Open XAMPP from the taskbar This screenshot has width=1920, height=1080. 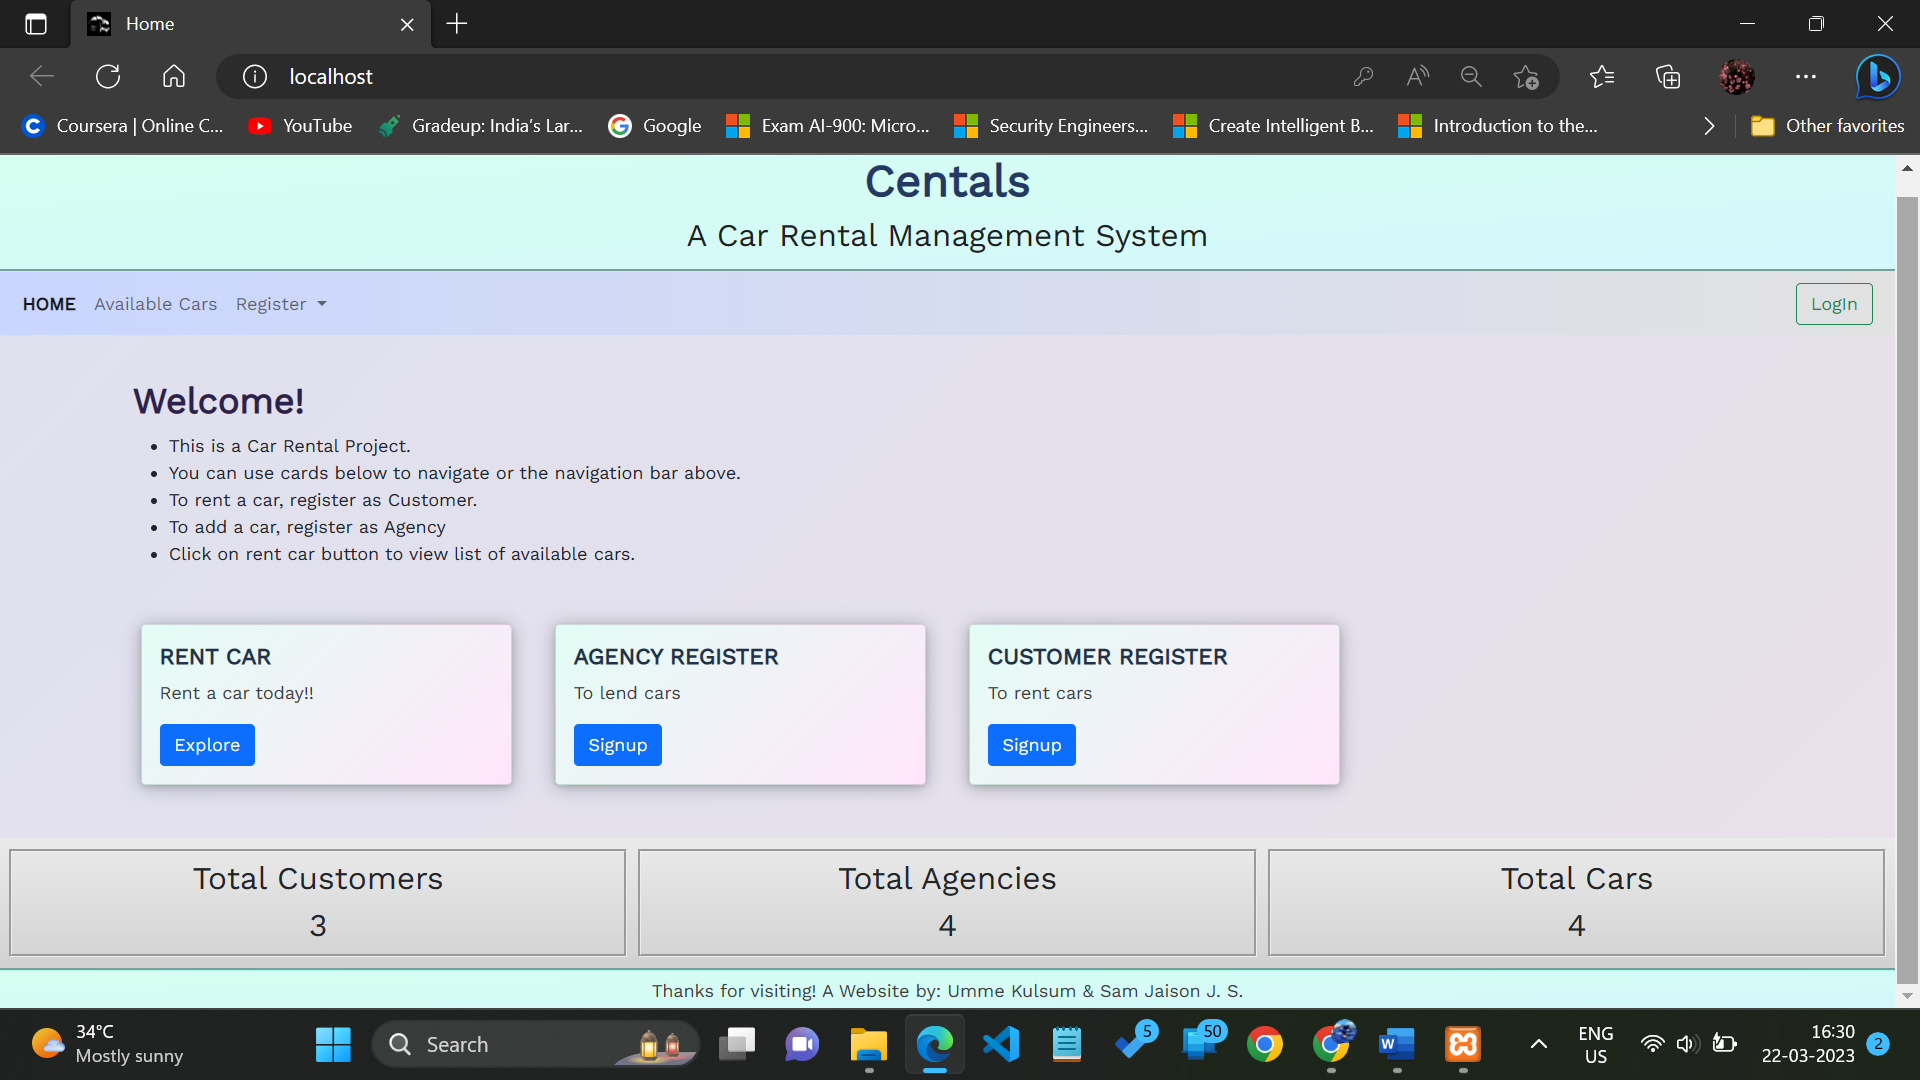[x=1463, y=1044]
